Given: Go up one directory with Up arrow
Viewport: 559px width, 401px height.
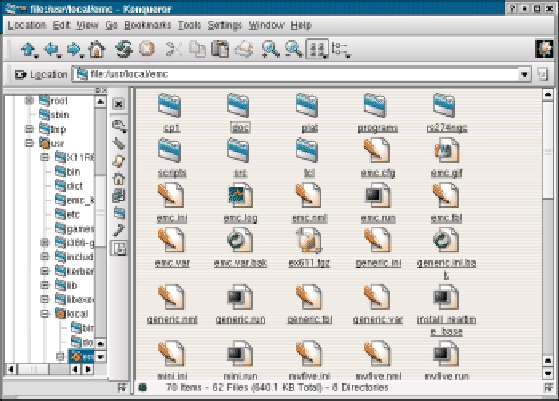Looking at the screenshot, I should (28, 49).
